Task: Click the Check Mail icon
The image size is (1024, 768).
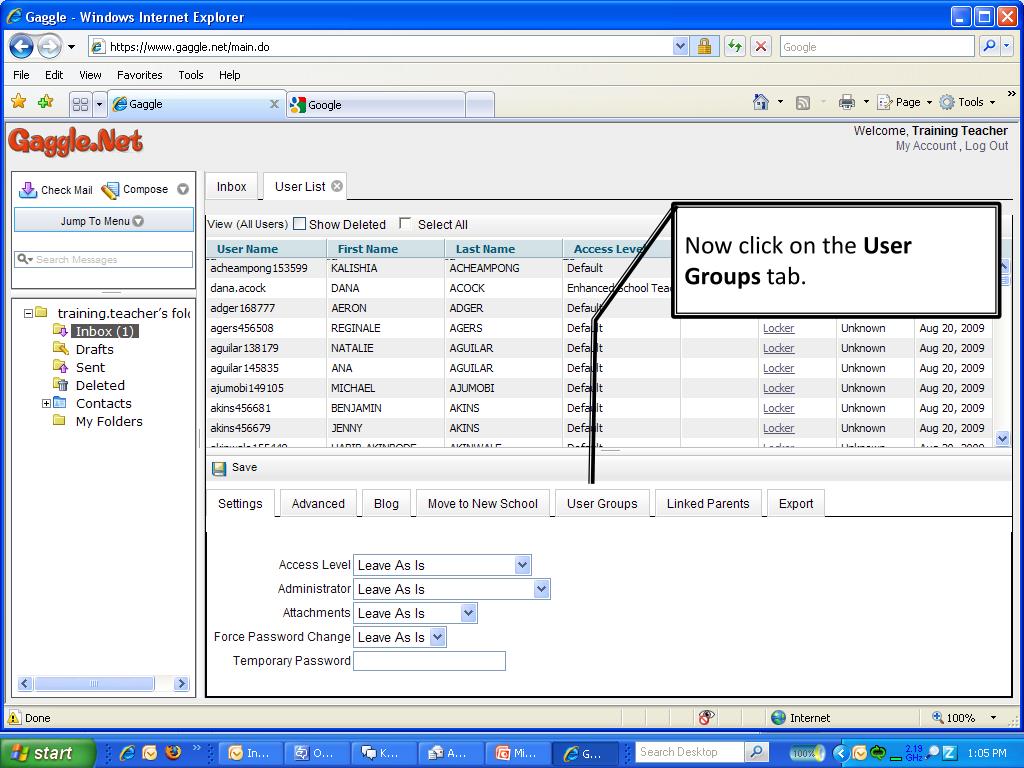Action: coord(28,190)
